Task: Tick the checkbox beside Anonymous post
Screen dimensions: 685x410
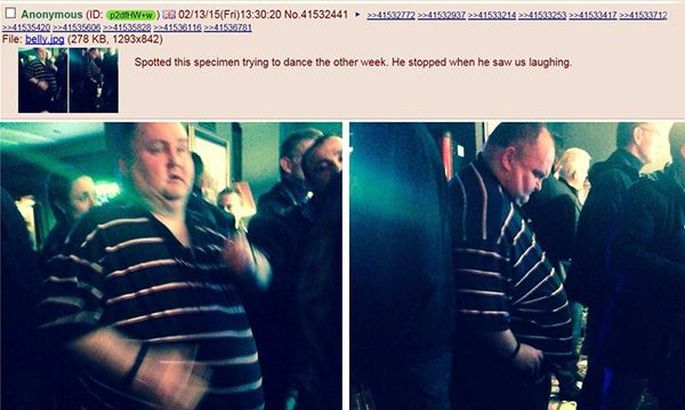Action: (x=10, y=13)
